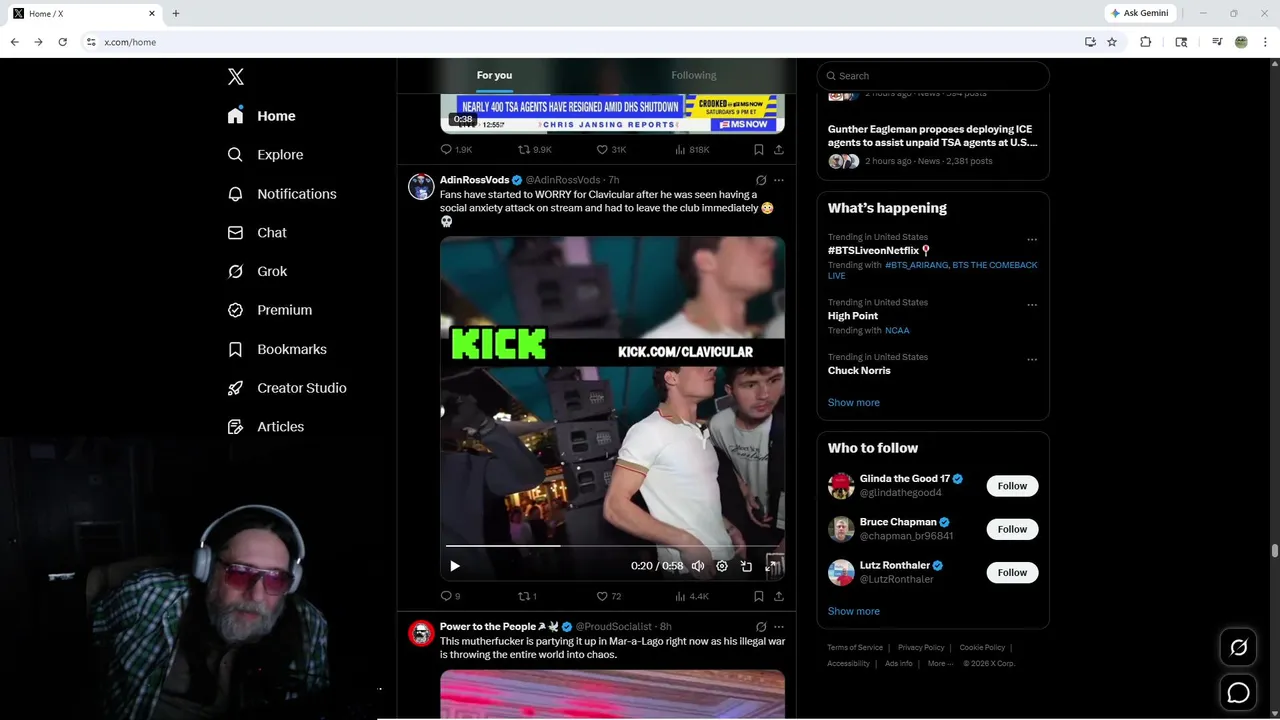This screenshot has width=1280, height=720.
Task: Open the floating Grok button
Action: (1238, 648)
